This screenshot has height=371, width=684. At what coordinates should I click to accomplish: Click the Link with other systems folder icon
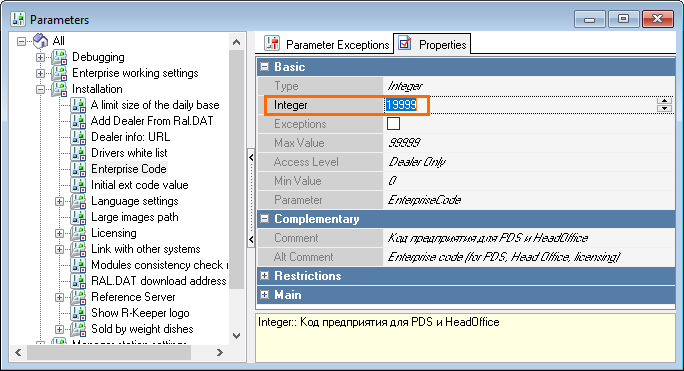coord(79,249)
